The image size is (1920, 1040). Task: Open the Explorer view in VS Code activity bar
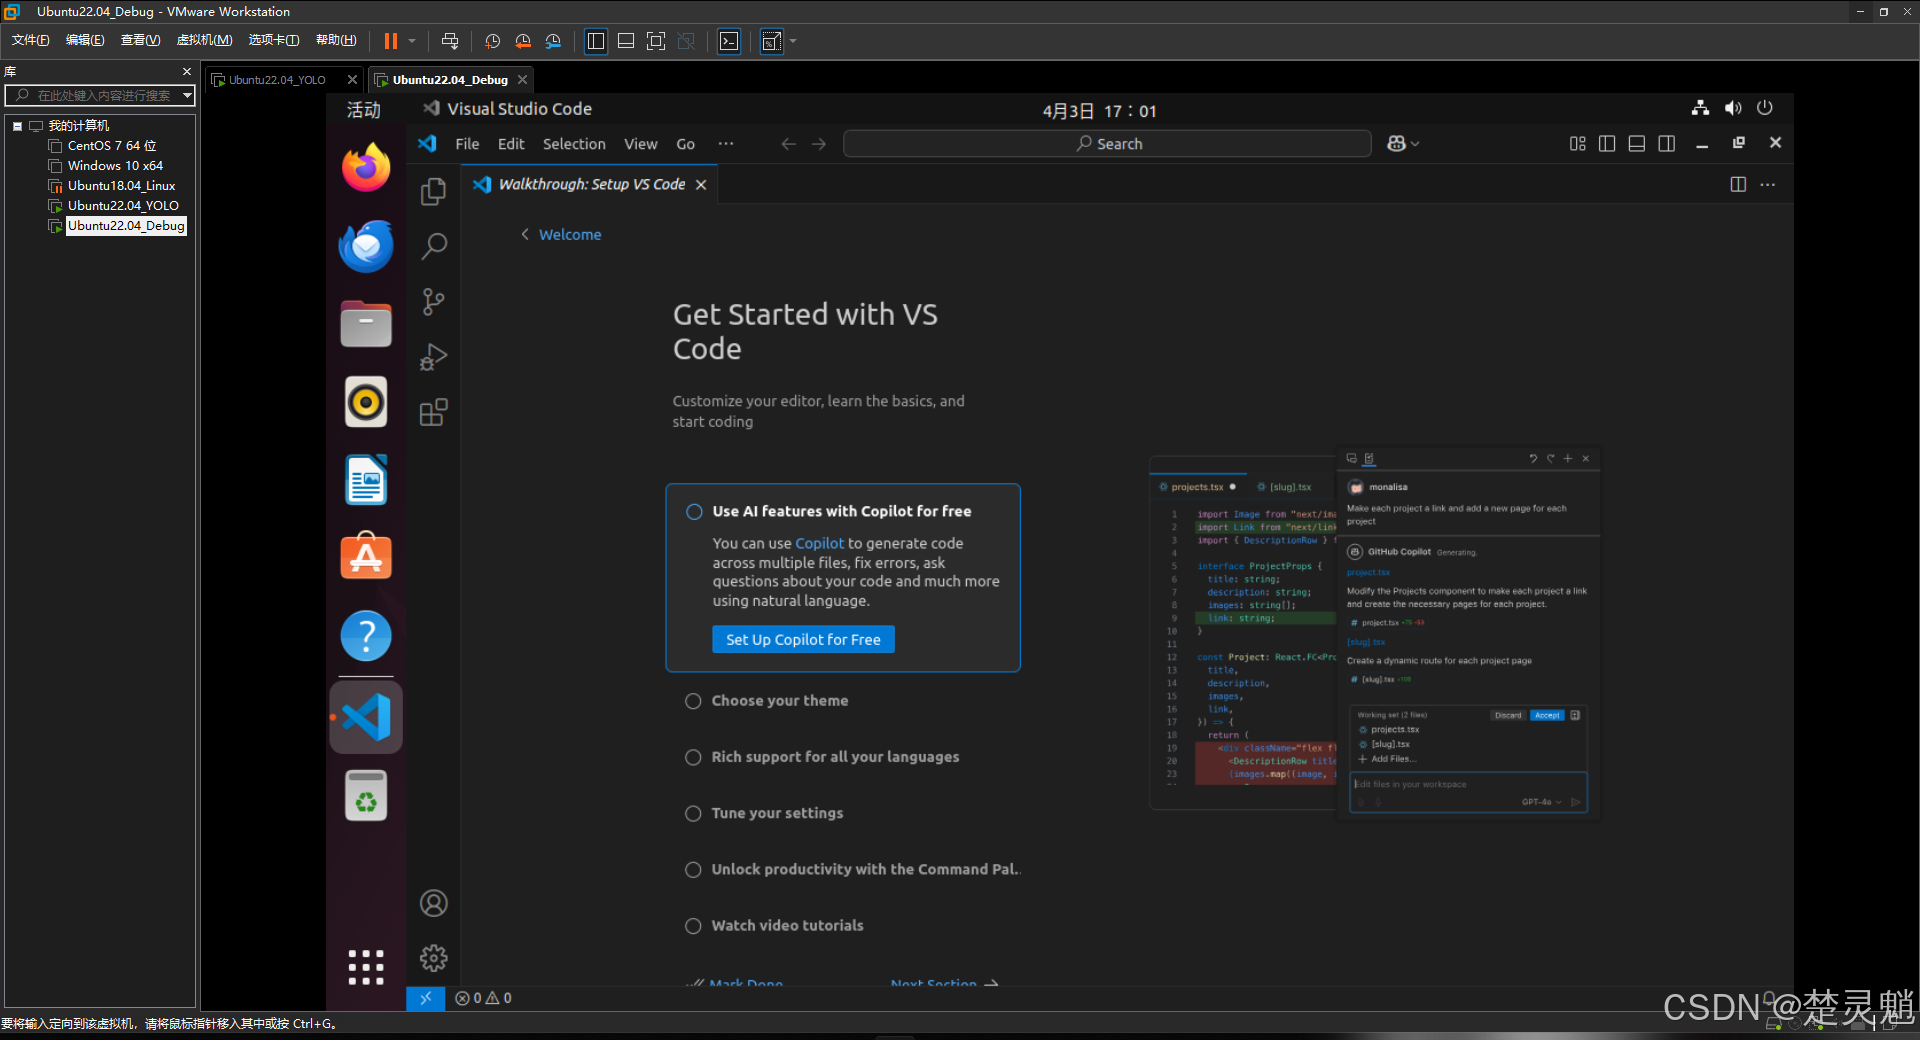pos(433,191)
